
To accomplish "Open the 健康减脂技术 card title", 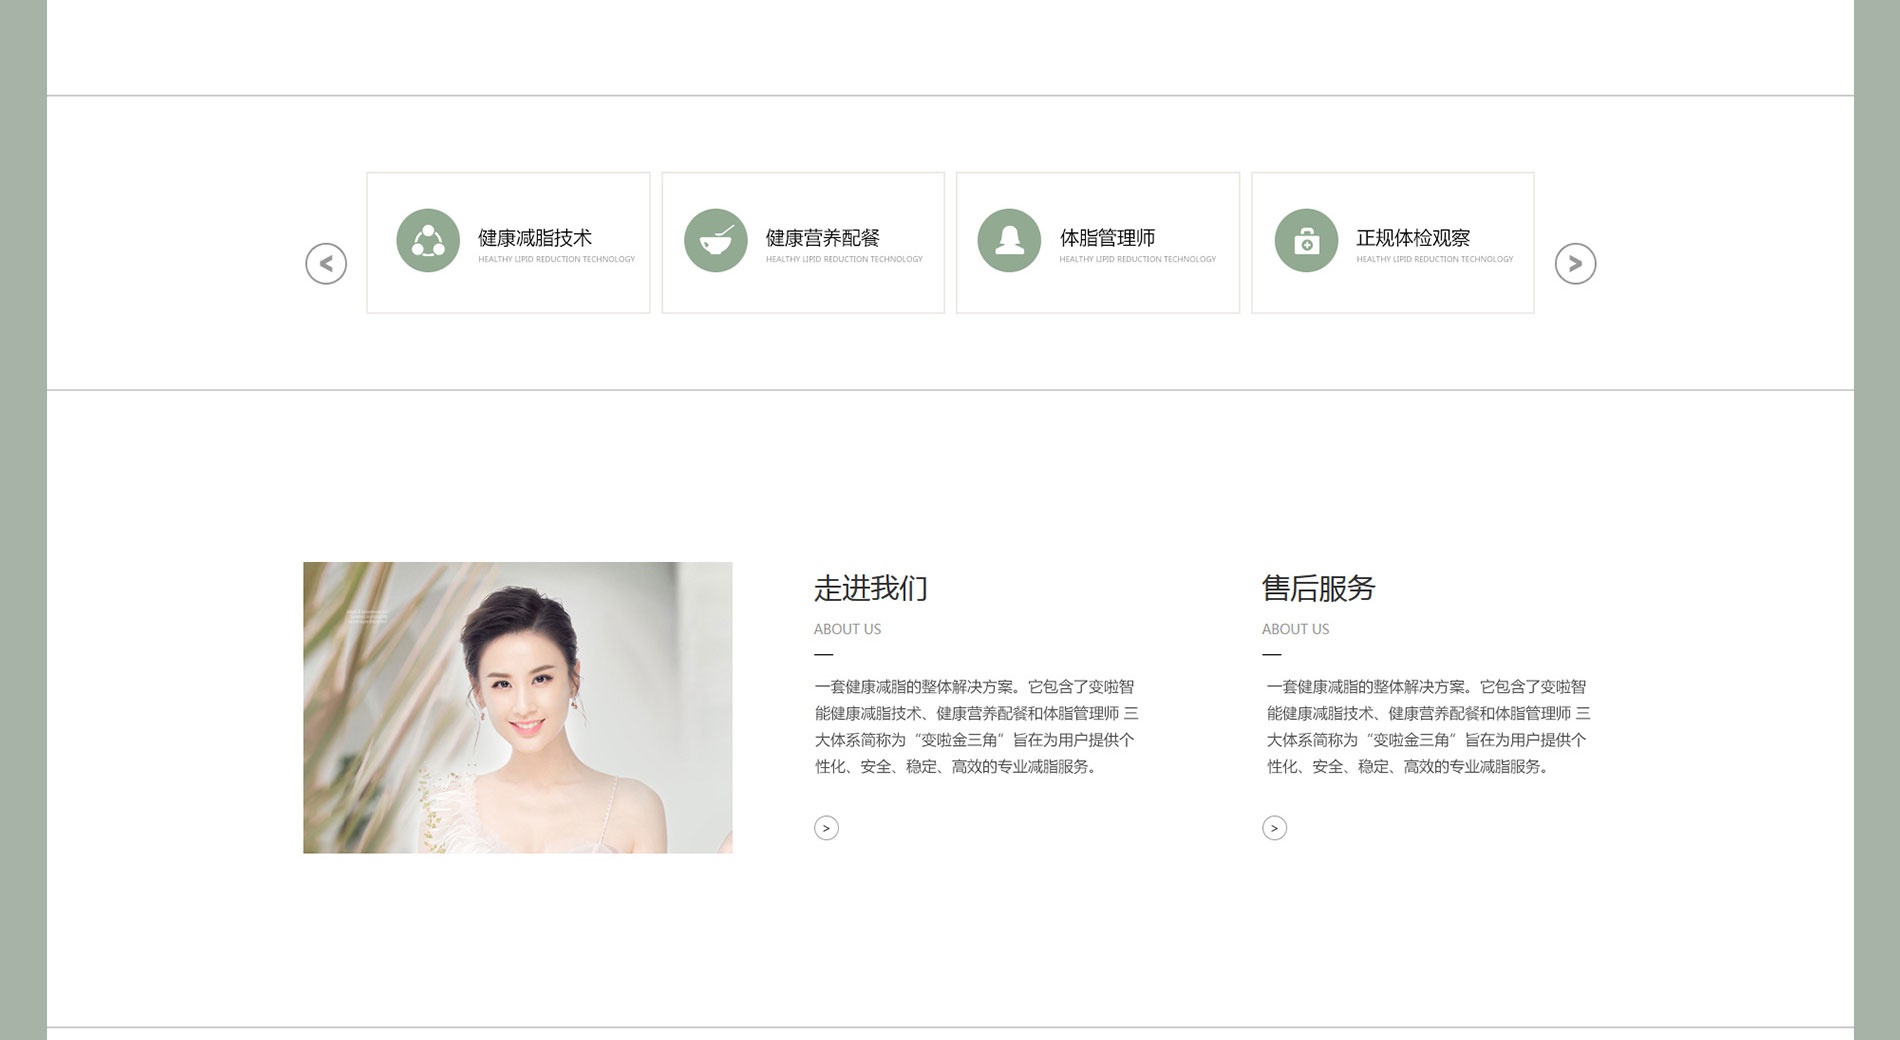I will pos(535,238).
